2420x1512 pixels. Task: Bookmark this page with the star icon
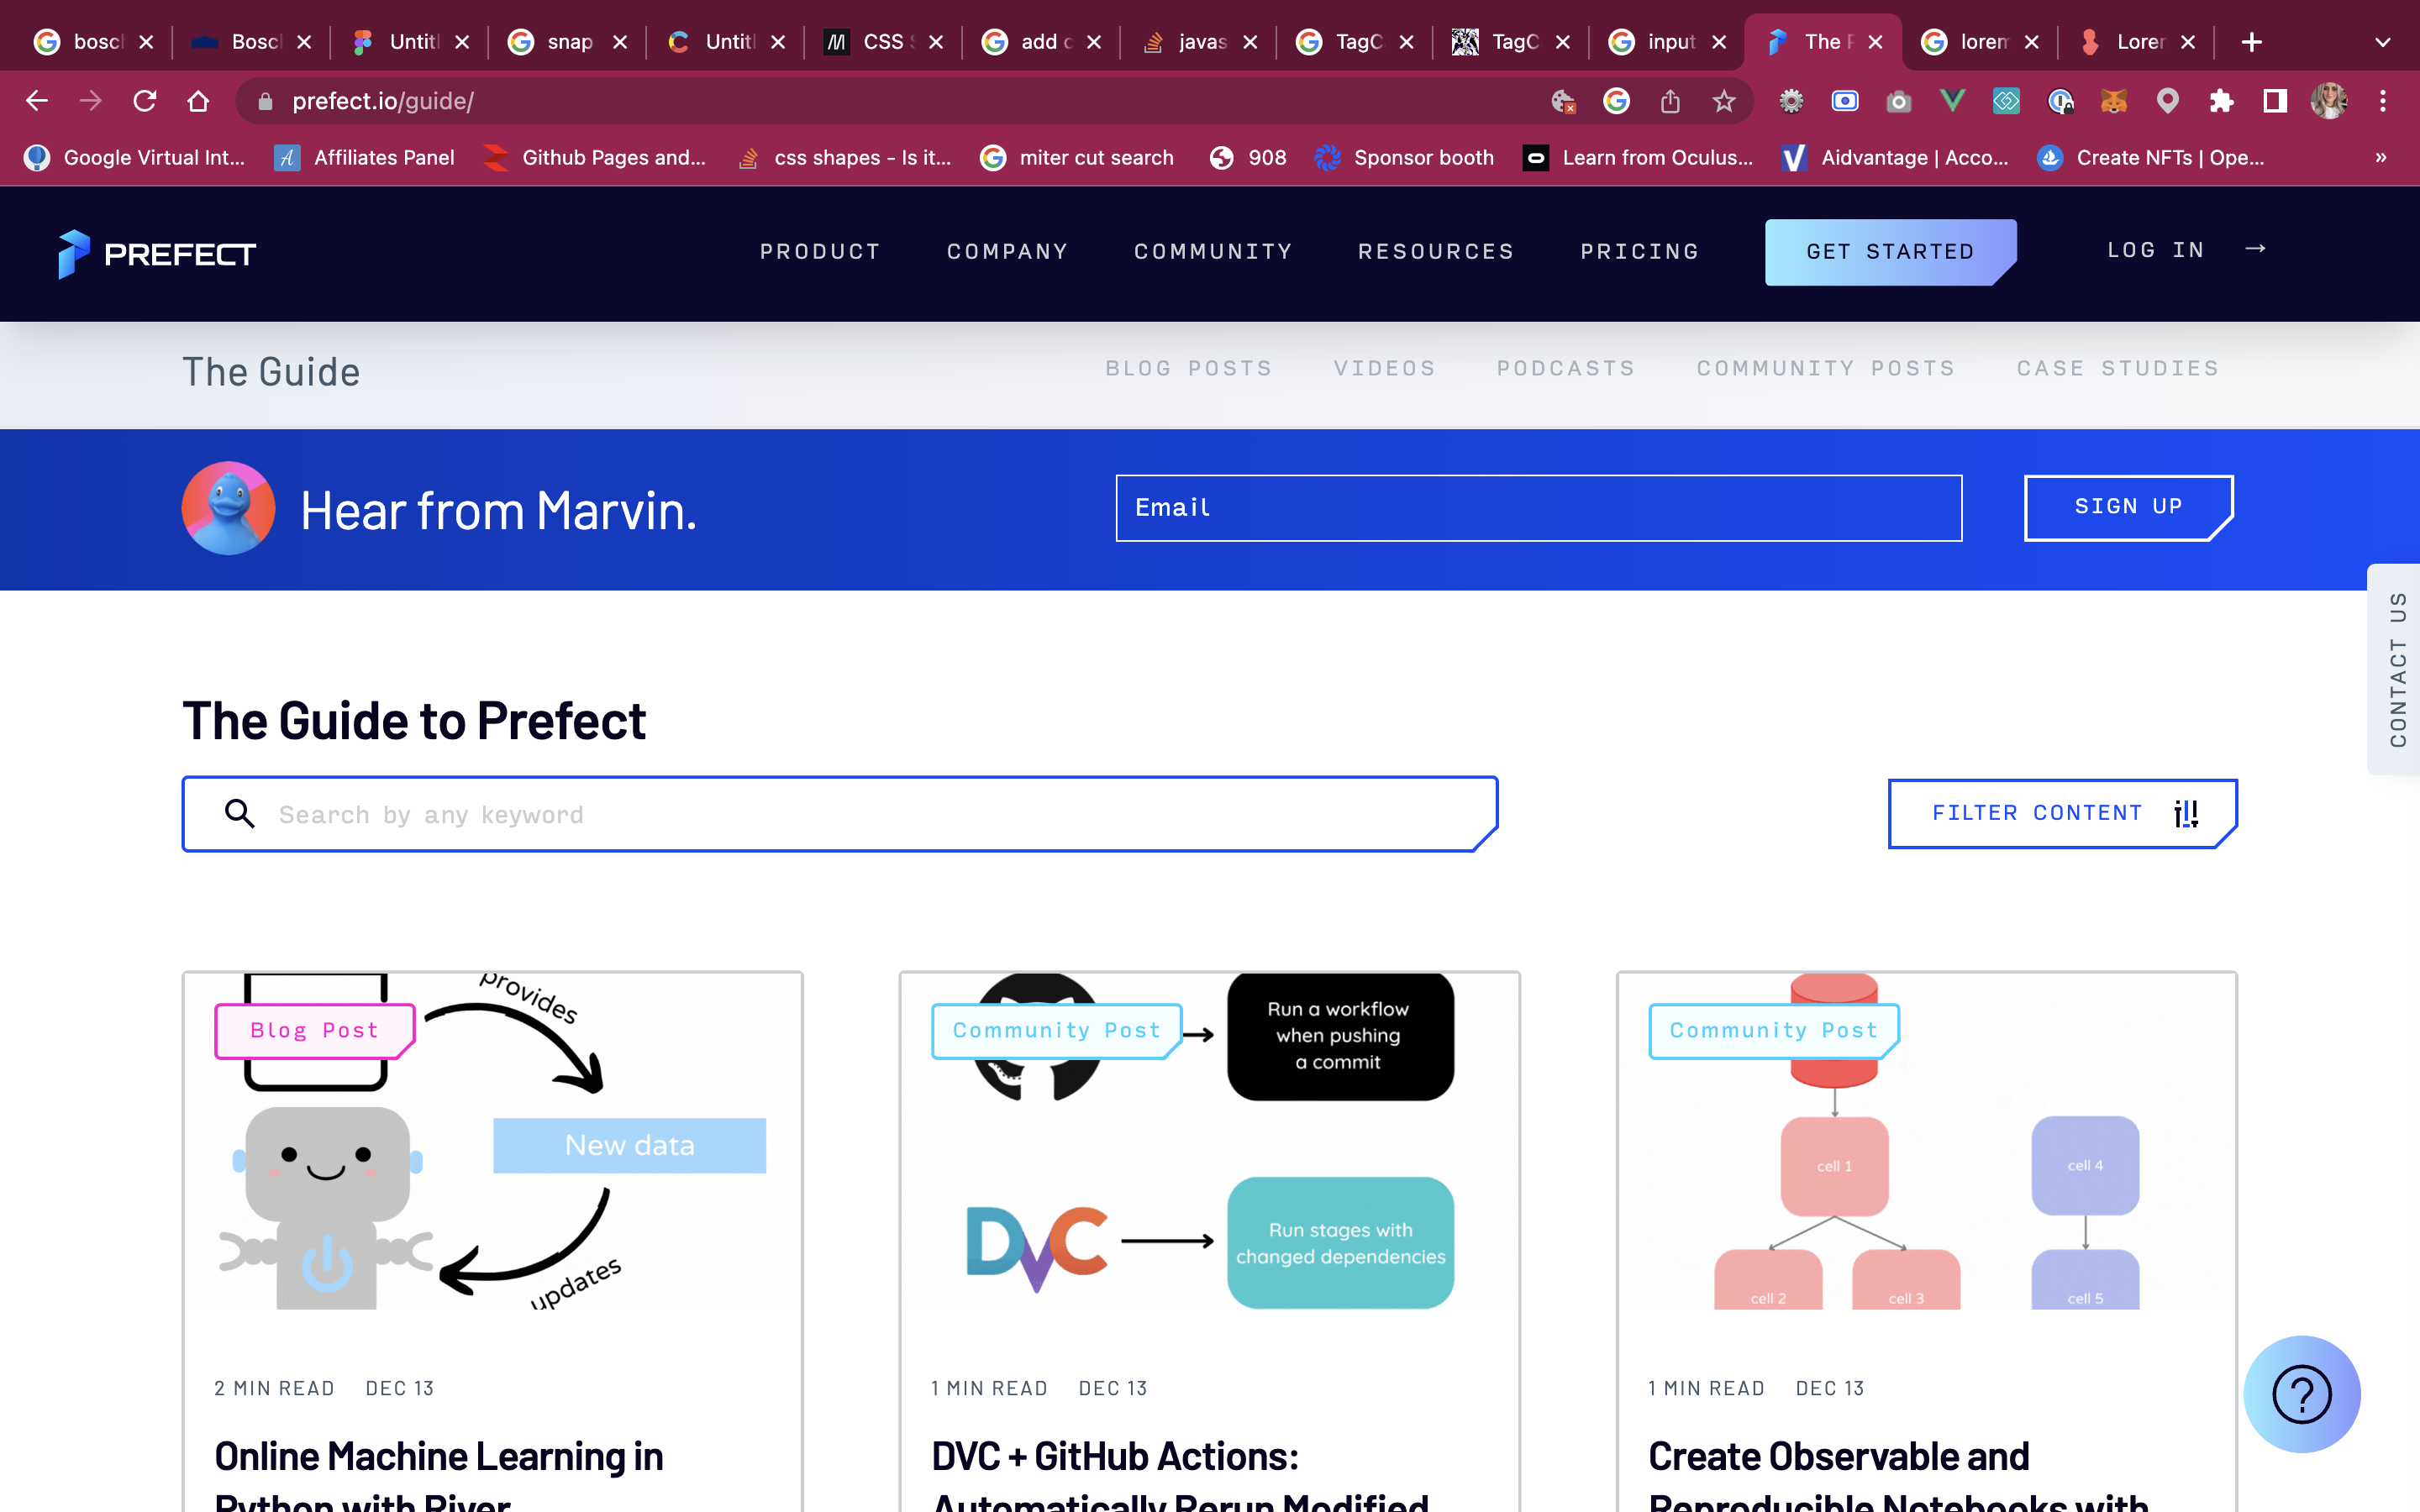click(1724, 101)
